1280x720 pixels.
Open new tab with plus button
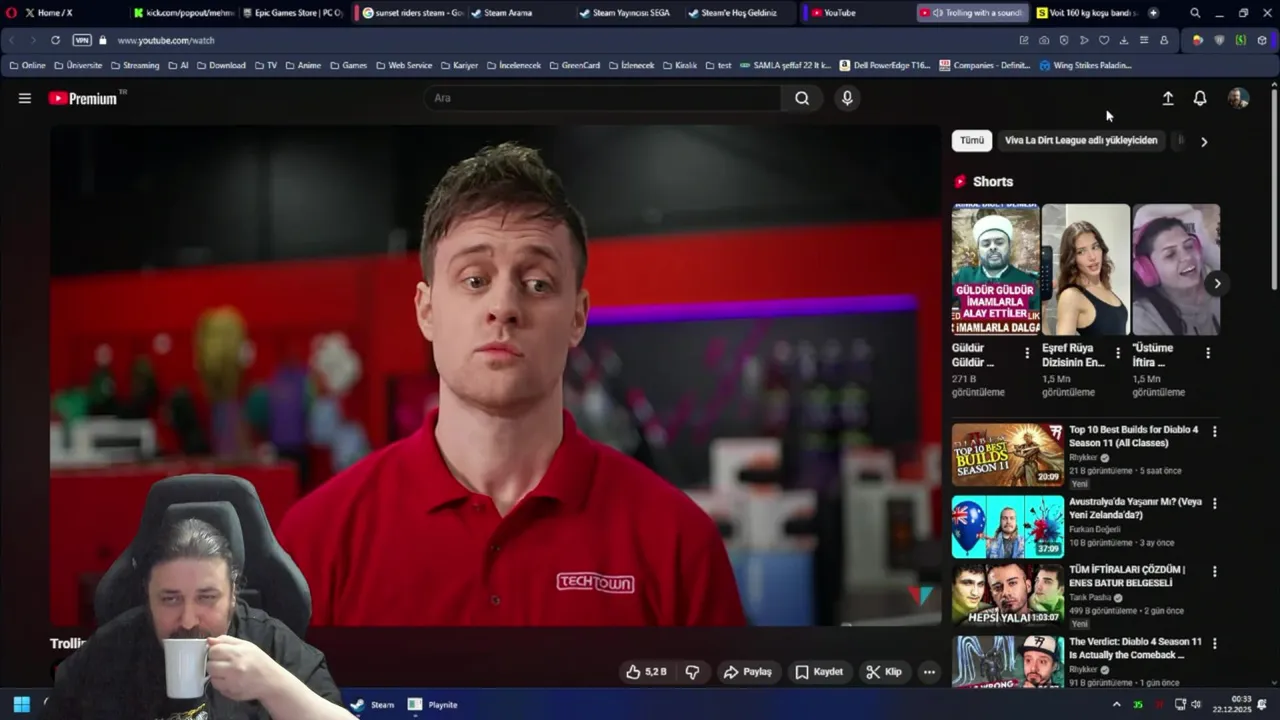point(1153,13)
